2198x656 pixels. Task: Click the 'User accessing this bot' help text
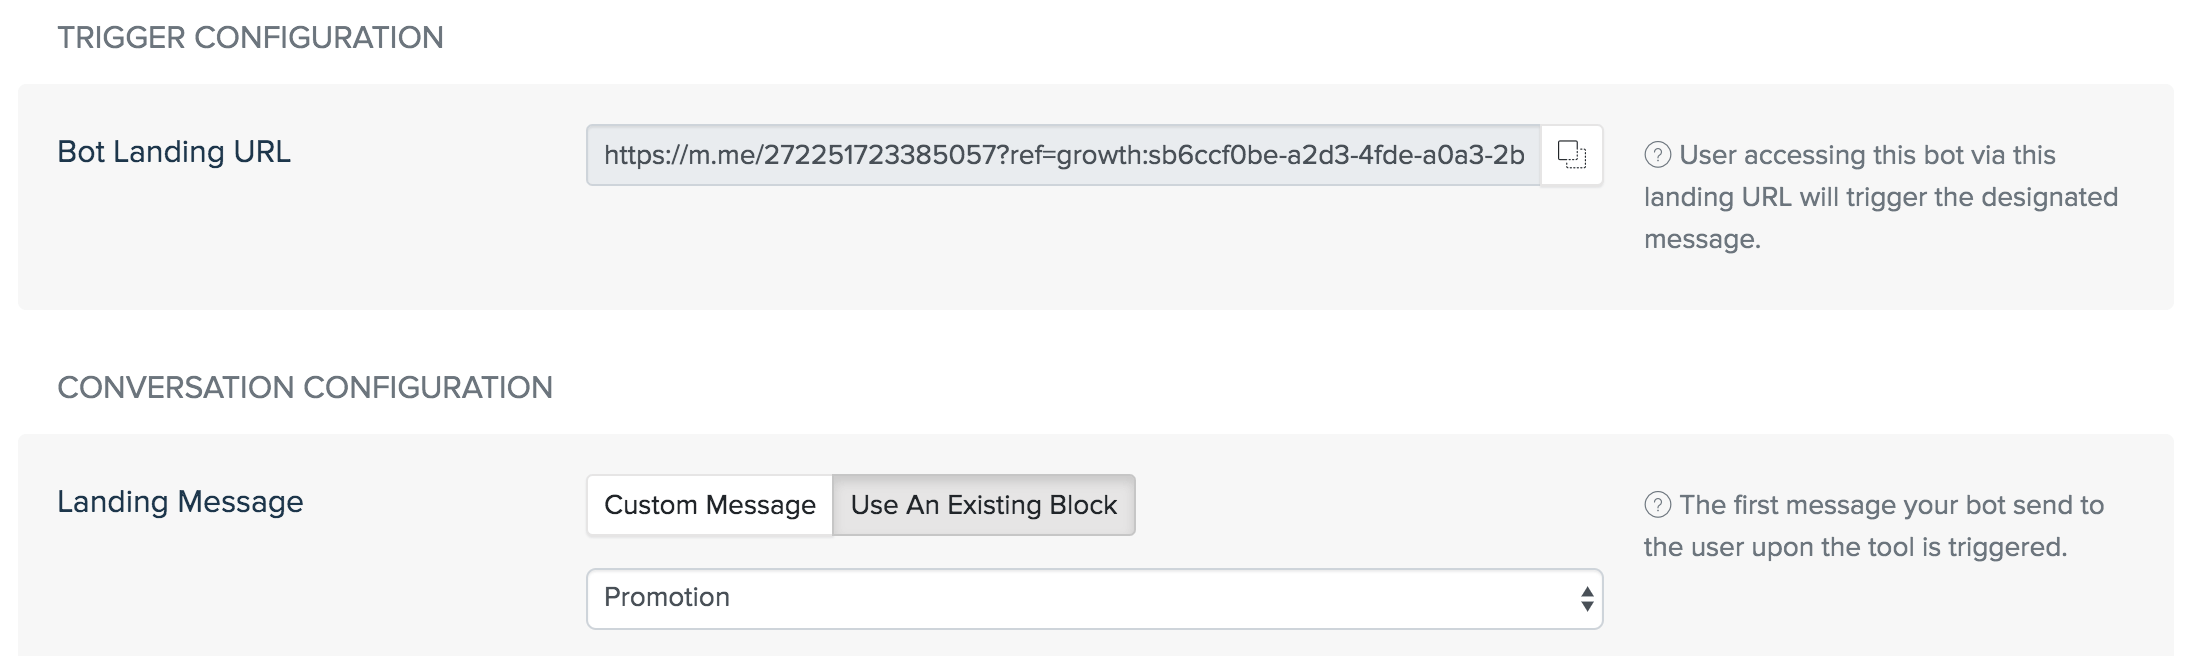click(x=1867, y=155)
